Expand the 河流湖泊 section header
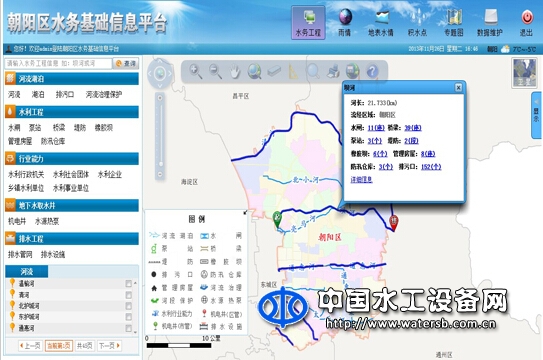Image resolution: width=543 pixels, height=360 pixels. pyautogui.click(x=72, y=79)
